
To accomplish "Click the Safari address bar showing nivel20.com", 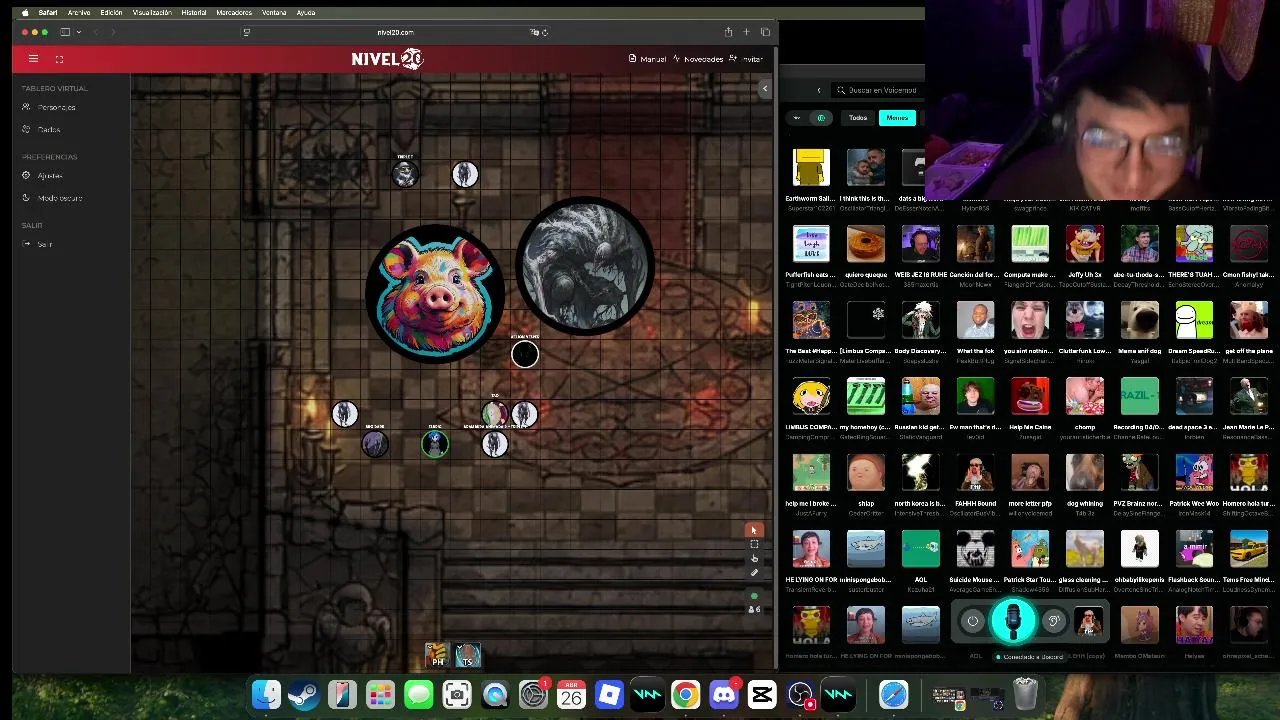I will pos(395,32).
